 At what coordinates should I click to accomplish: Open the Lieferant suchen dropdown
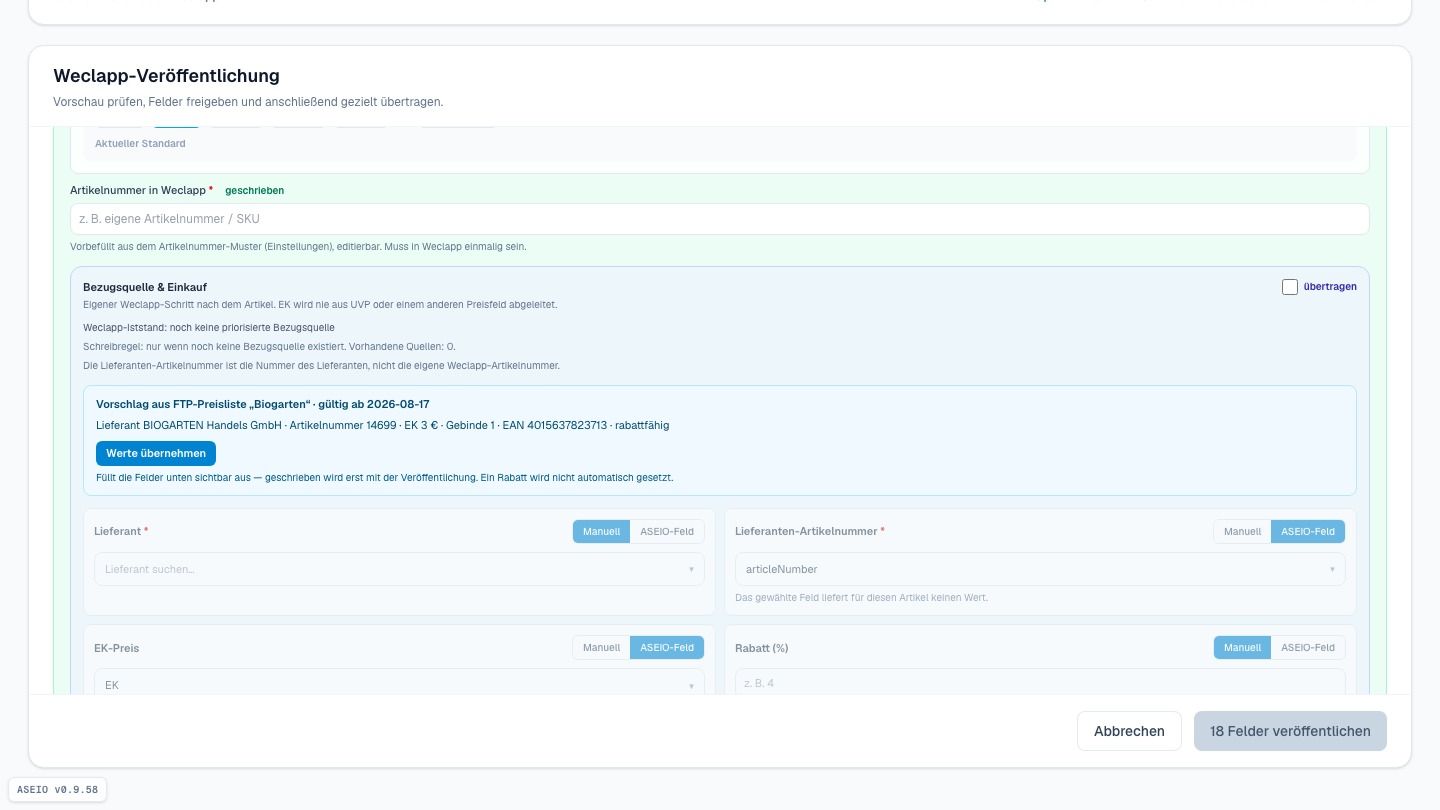pyautogui.click(x=399, y=569)
